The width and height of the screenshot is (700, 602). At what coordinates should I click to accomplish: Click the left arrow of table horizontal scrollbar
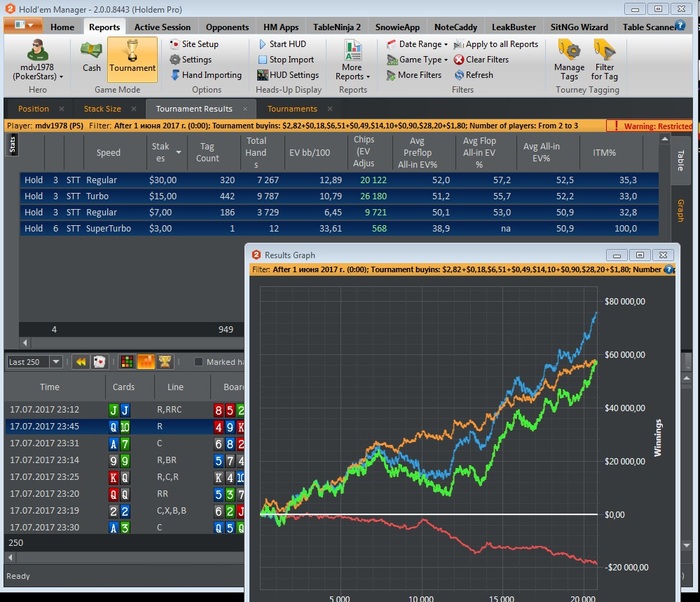coord(25,343)
